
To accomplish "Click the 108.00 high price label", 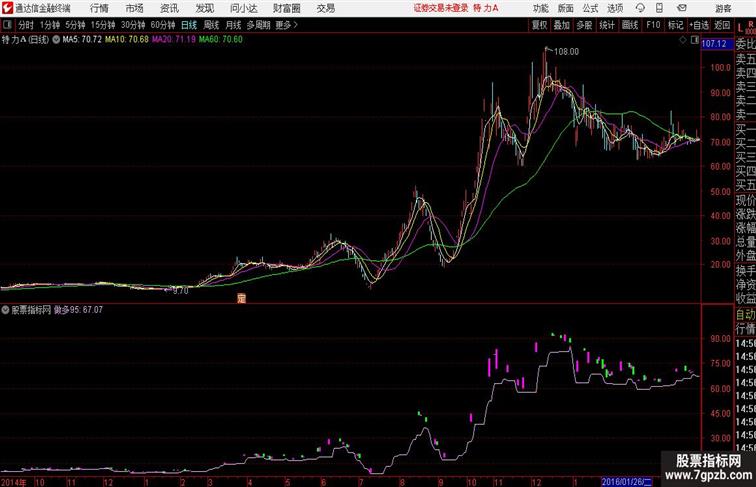I will (567, 52).
